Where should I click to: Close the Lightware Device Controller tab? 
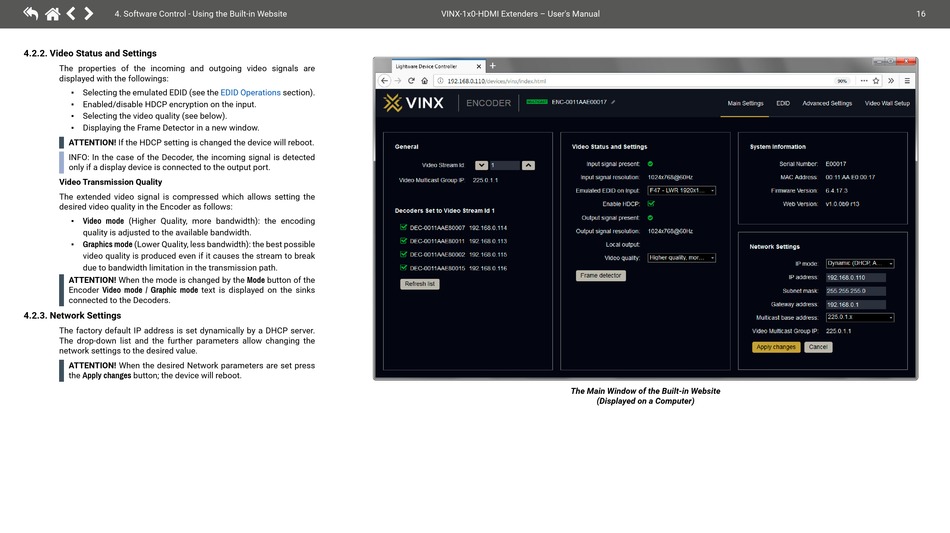(x=479, y=66)
